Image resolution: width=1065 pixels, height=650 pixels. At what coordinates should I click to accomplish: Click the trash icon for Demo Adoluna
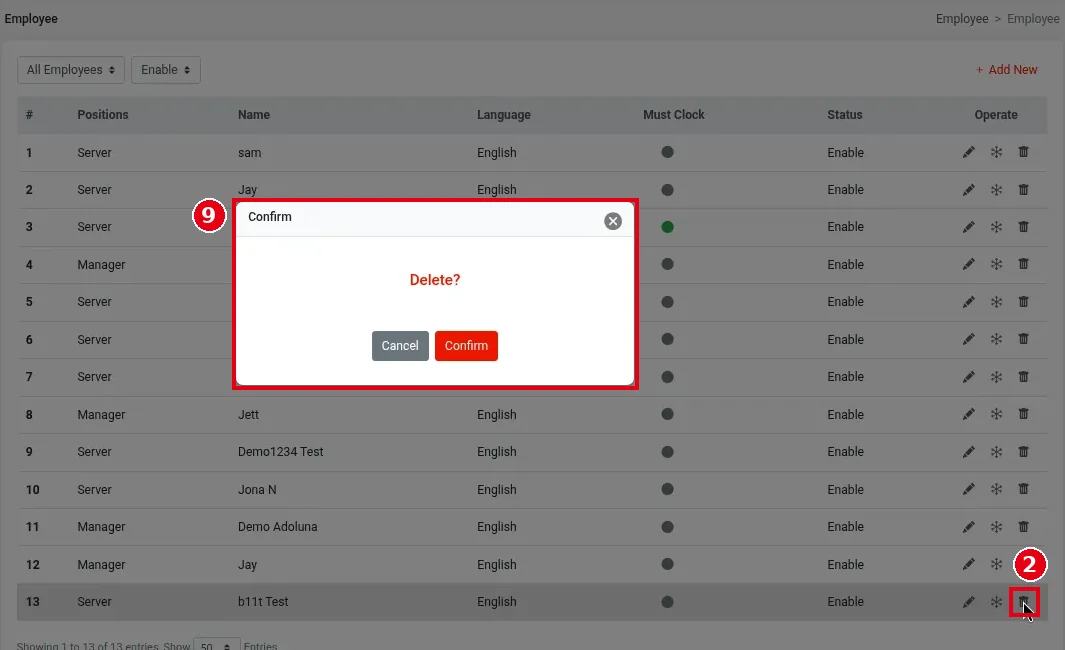(x=1024, y=526)
